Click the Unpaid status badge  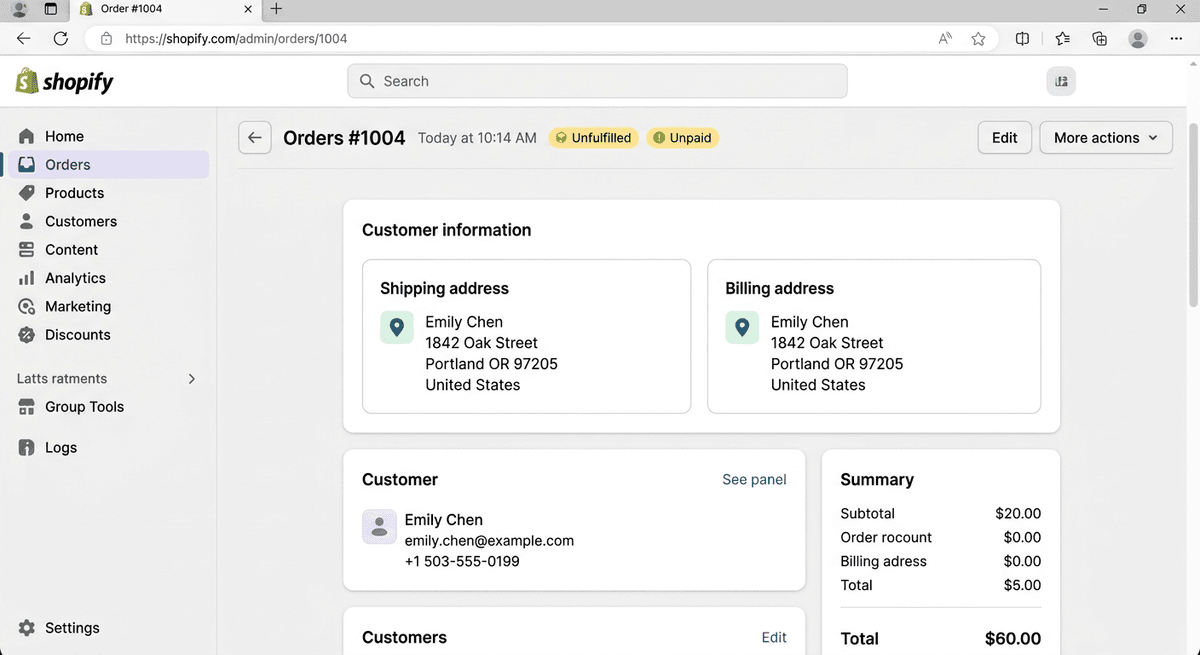coord(682,137)
